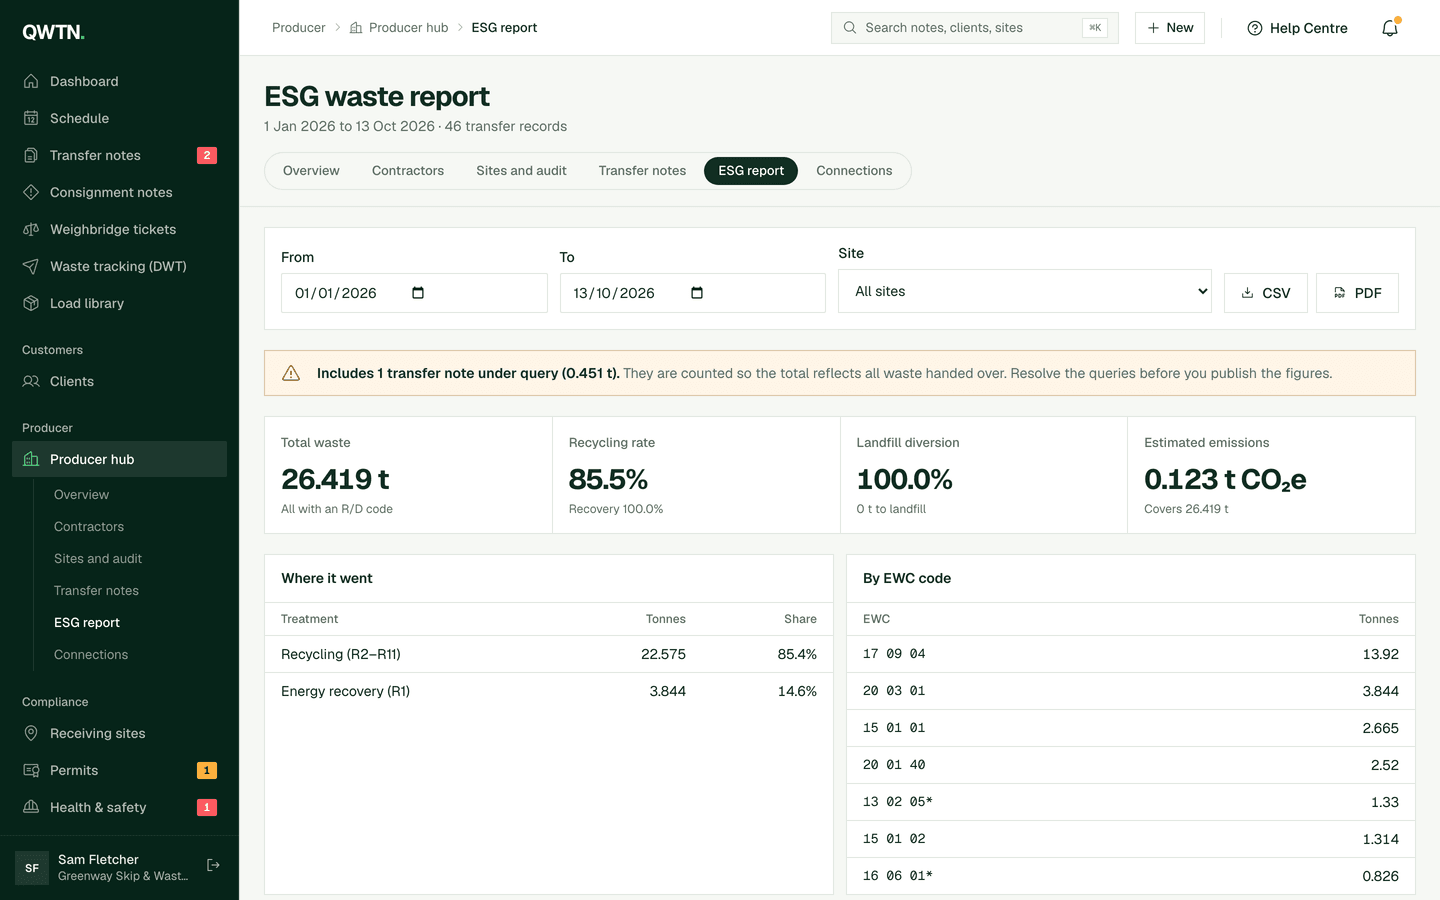Click the notifications bell icon
Viewport: 1440px width, 900px height.
(x=1390, y=28)
